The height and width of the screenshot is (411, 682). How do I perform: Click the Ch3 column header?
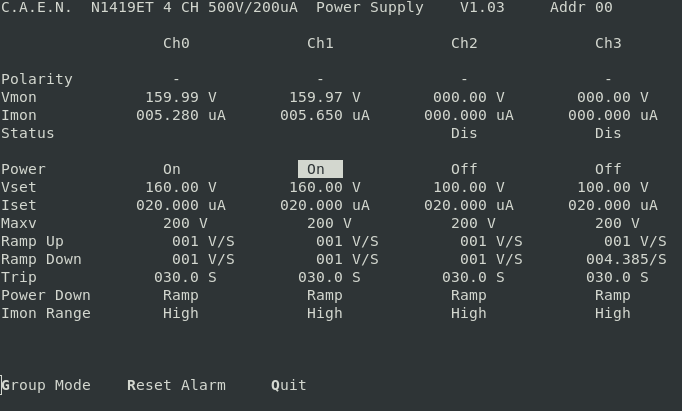608,43
